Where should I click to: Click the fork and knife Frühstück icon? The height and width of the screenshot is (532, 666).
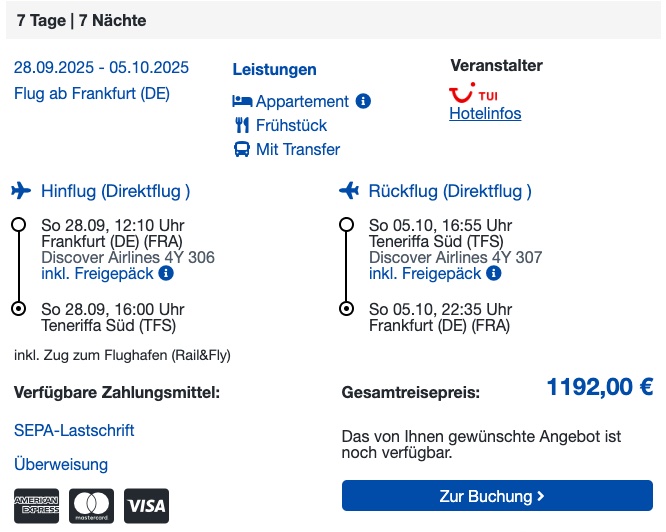tap(242, 125)
